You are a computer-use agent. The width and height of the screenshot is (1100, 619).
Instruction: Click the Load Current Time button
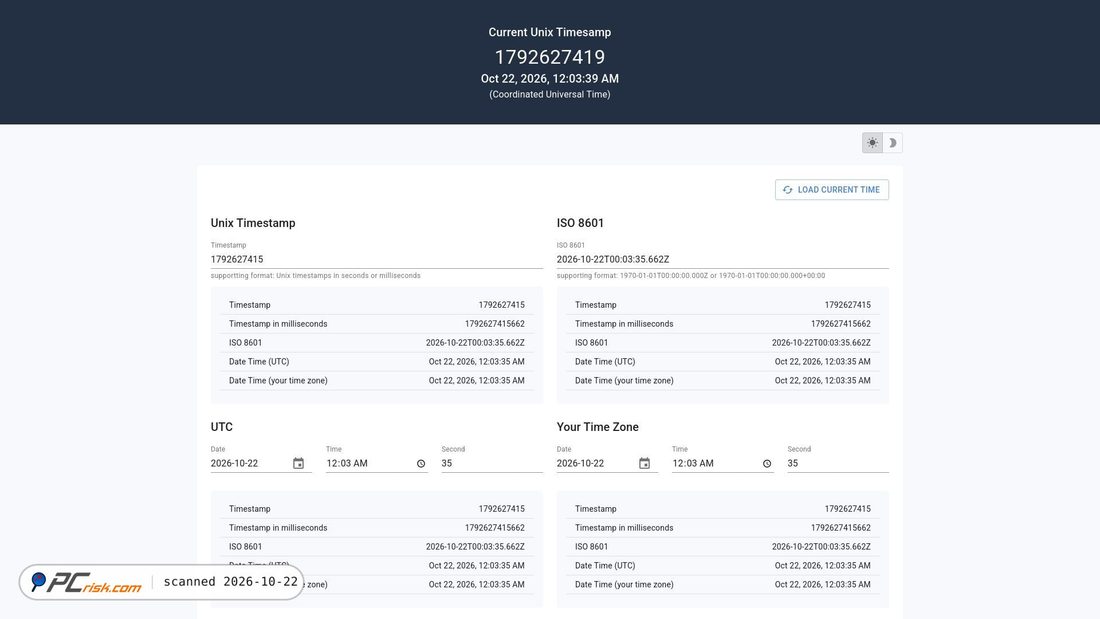(831, 189)
